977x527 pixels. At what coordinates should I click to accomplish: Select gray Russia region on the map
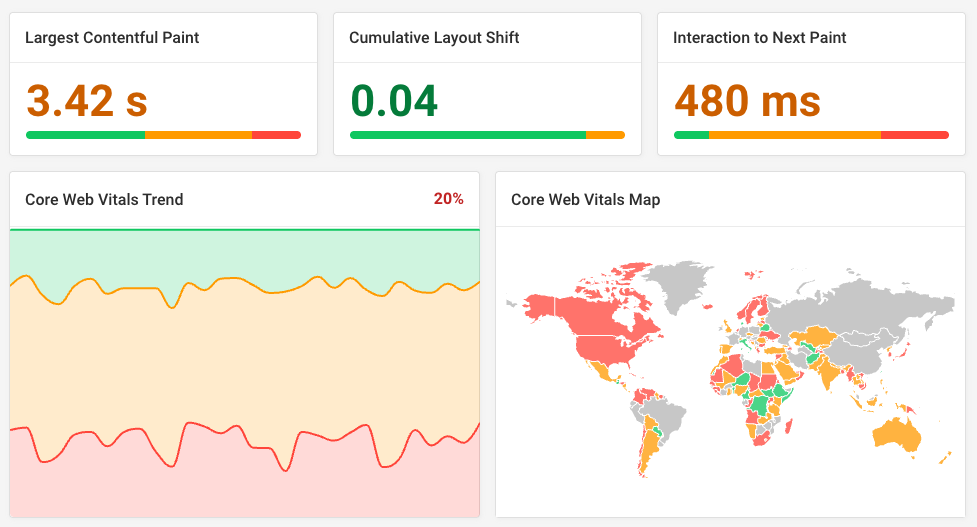coord(840,300)
